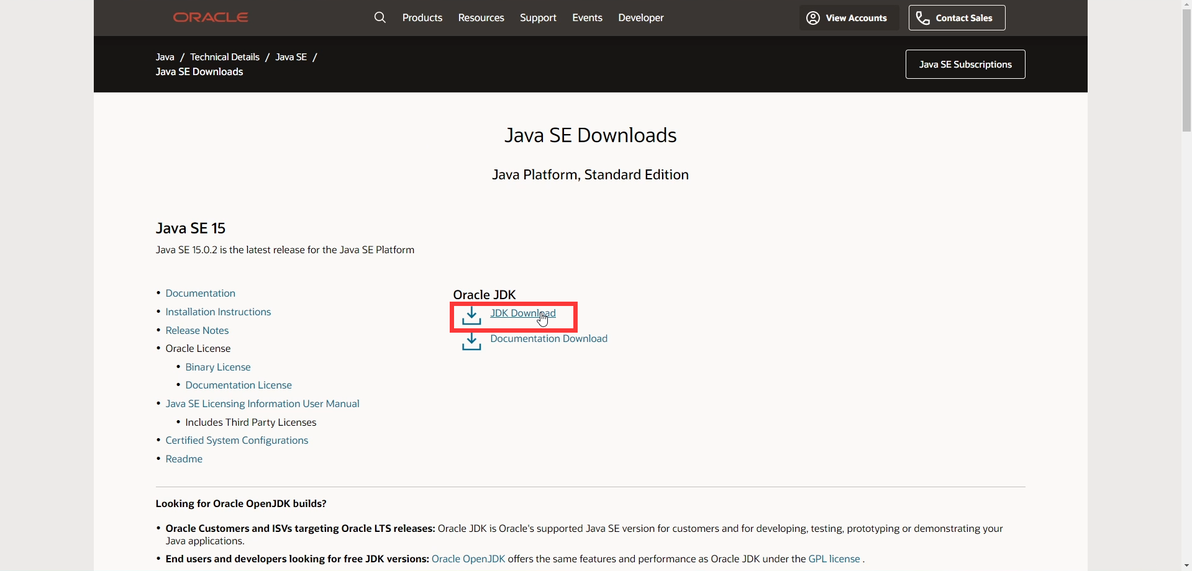The height and width of the screenshot is (571, 1192).
Task: Click the search magnifier icon
Action: tap(380, 18)
